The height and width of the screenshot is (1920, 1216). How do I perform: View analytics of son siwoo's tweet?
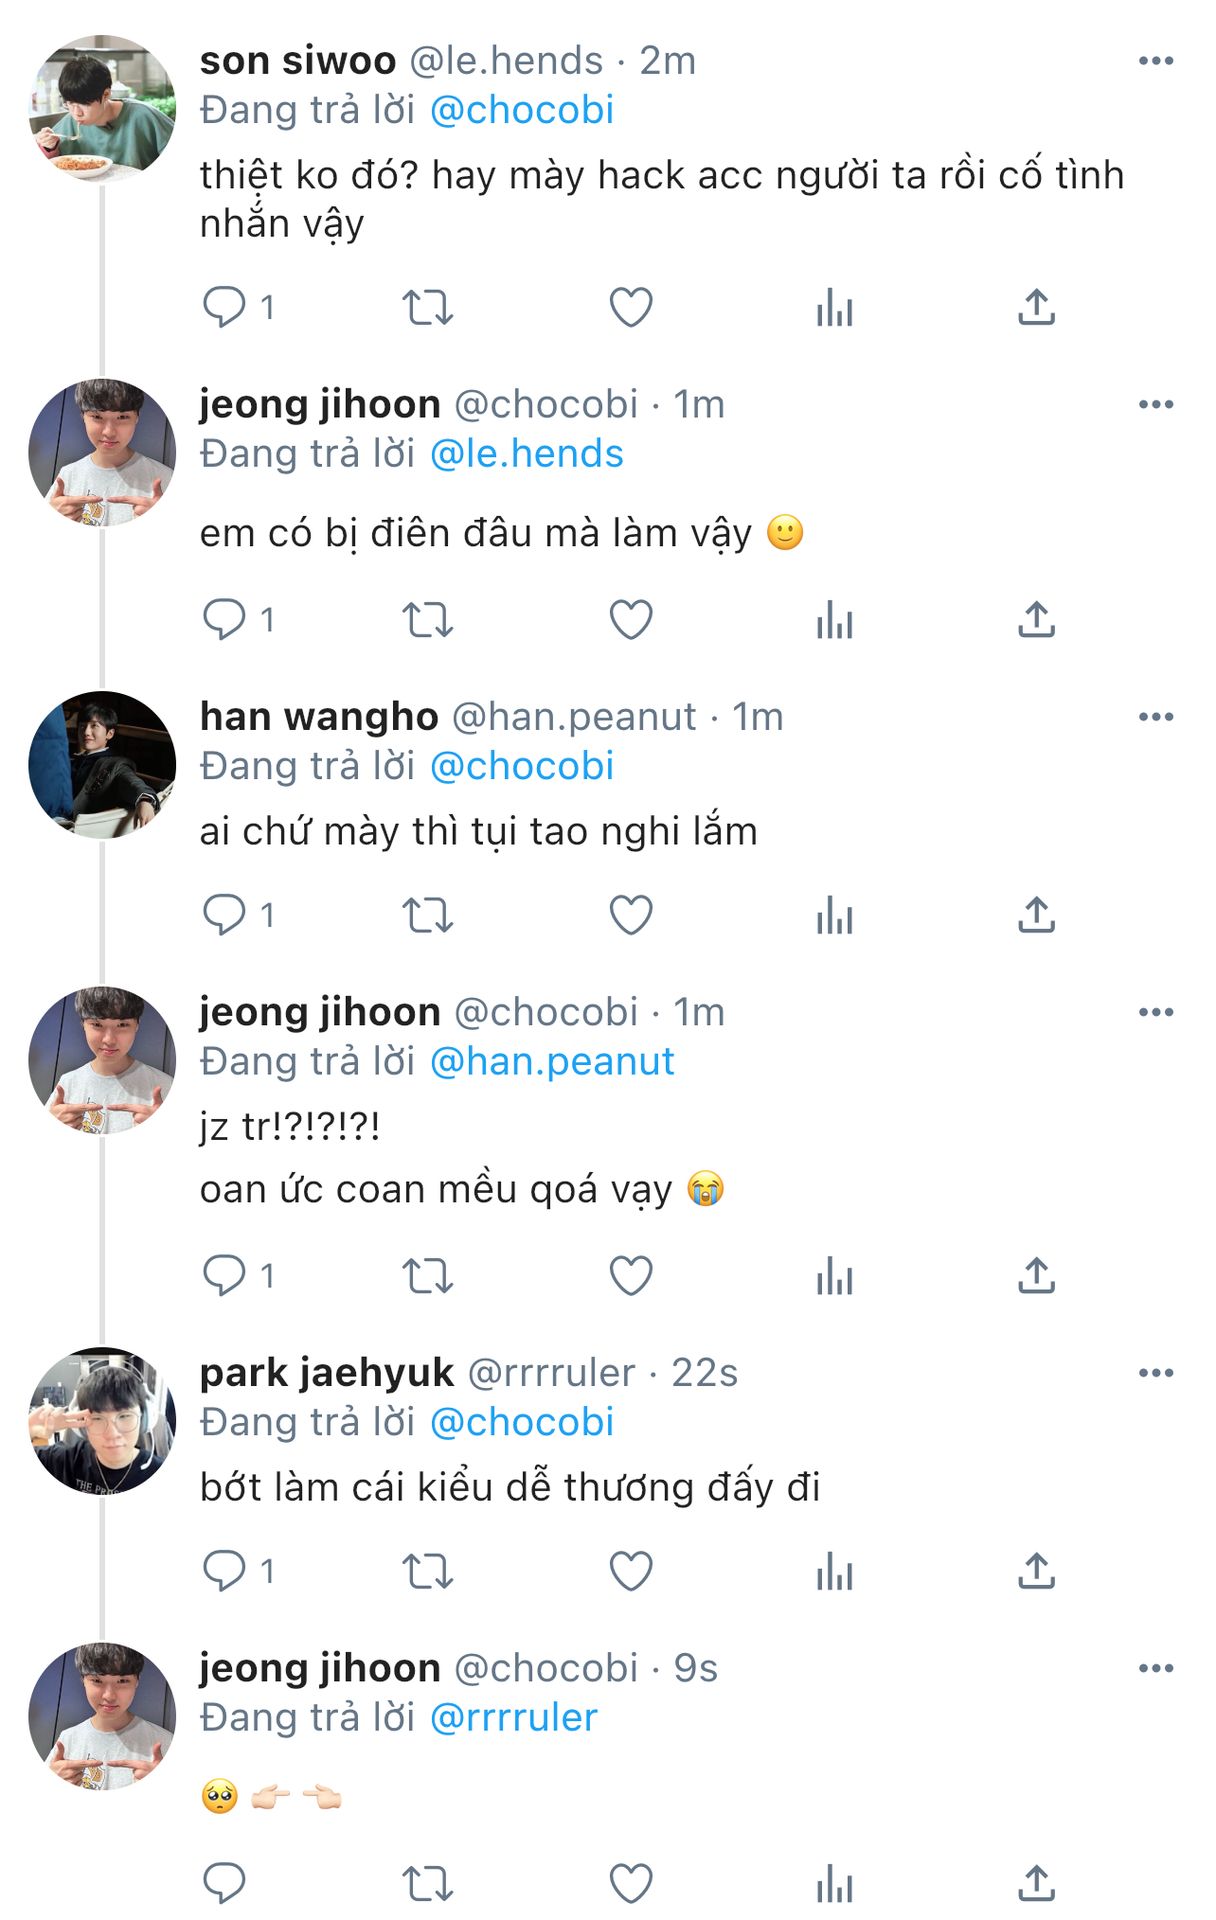834,307
